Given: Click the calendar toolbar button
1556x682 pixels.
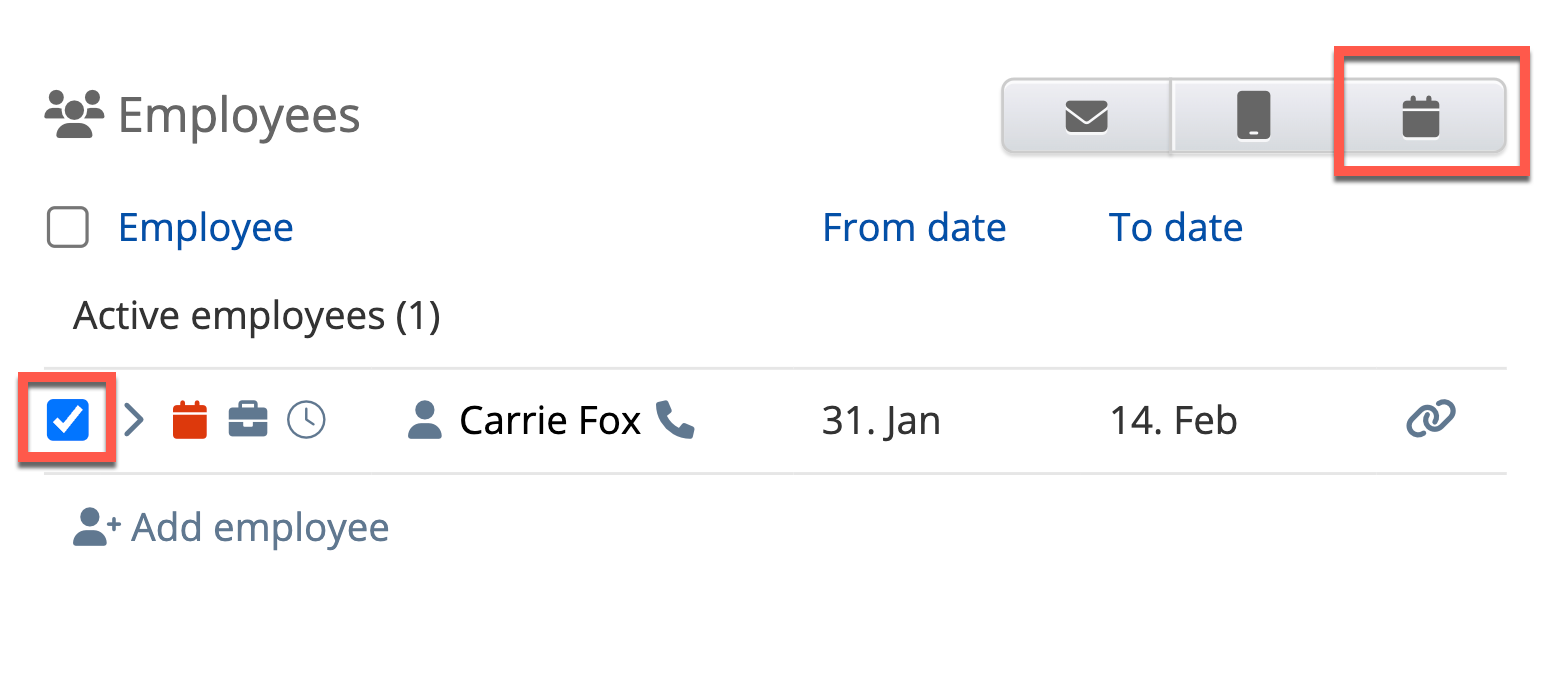Looking at the screenshot, I should point(1420,117).
